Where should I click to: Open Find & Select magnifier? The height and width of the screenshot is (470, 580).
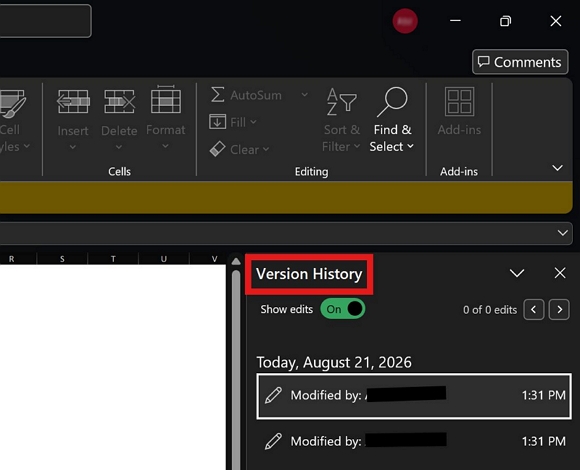coord(392,102)
